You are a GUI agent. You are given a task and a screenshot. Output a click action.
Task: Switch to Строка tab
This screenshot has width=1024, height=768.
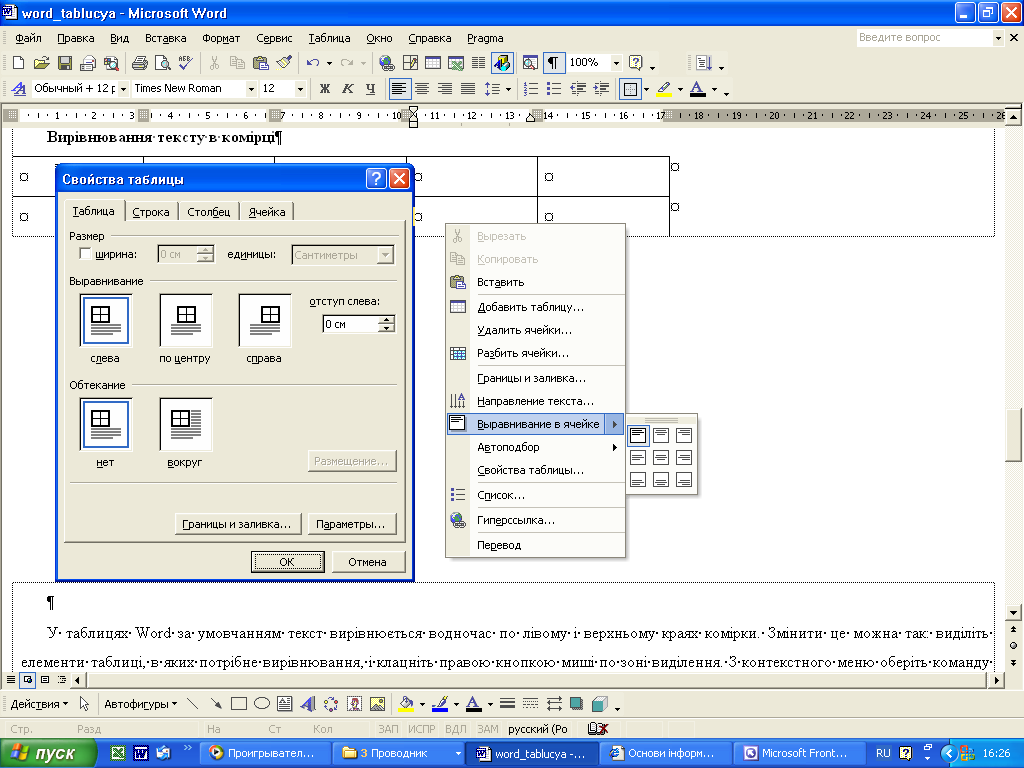click(151, 212)
